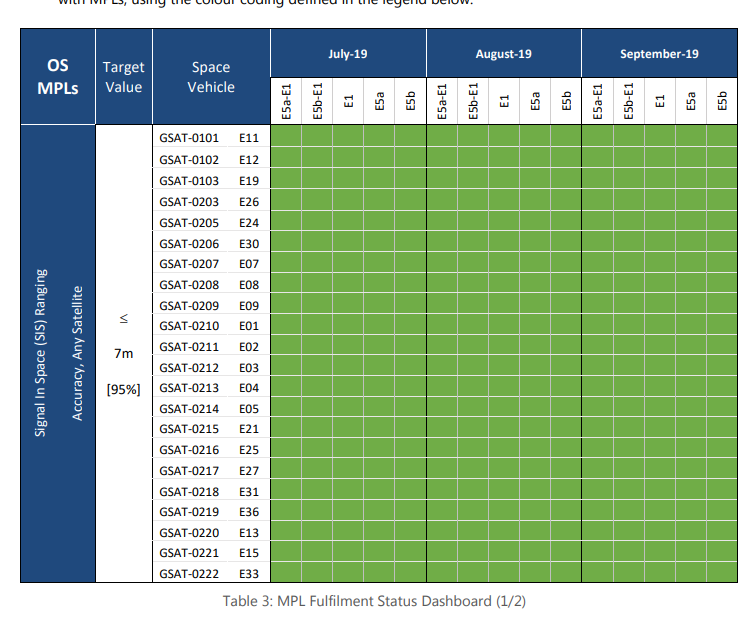Click the E24 satellite code
Image resolution: width=754 pixels, height=632 pixels.
point(249,223)
